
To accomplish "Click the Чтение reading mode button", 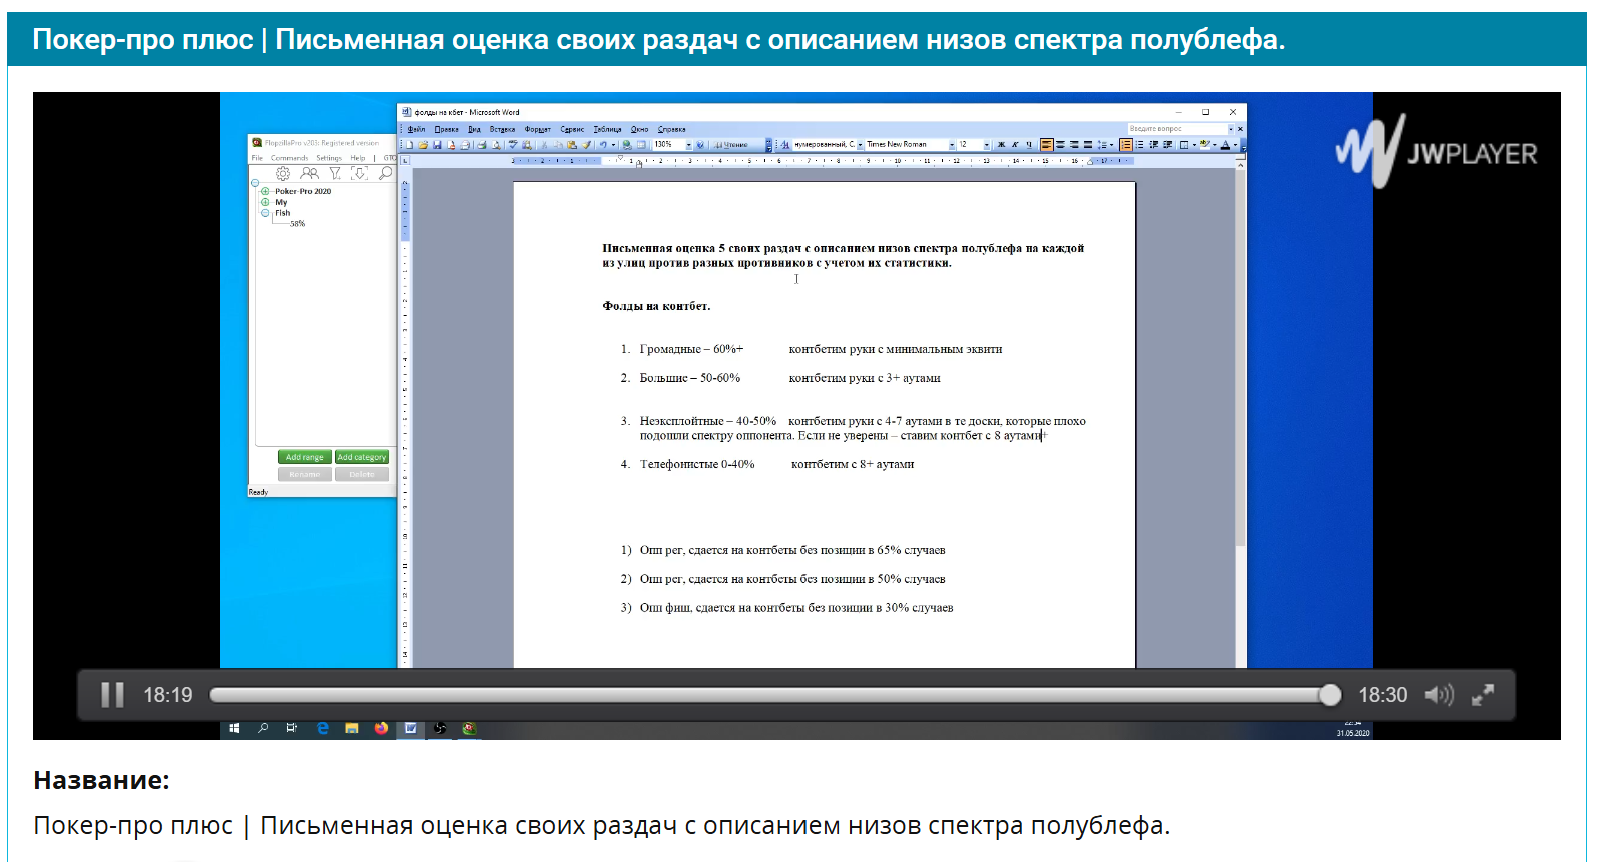I will click(731, 145).
